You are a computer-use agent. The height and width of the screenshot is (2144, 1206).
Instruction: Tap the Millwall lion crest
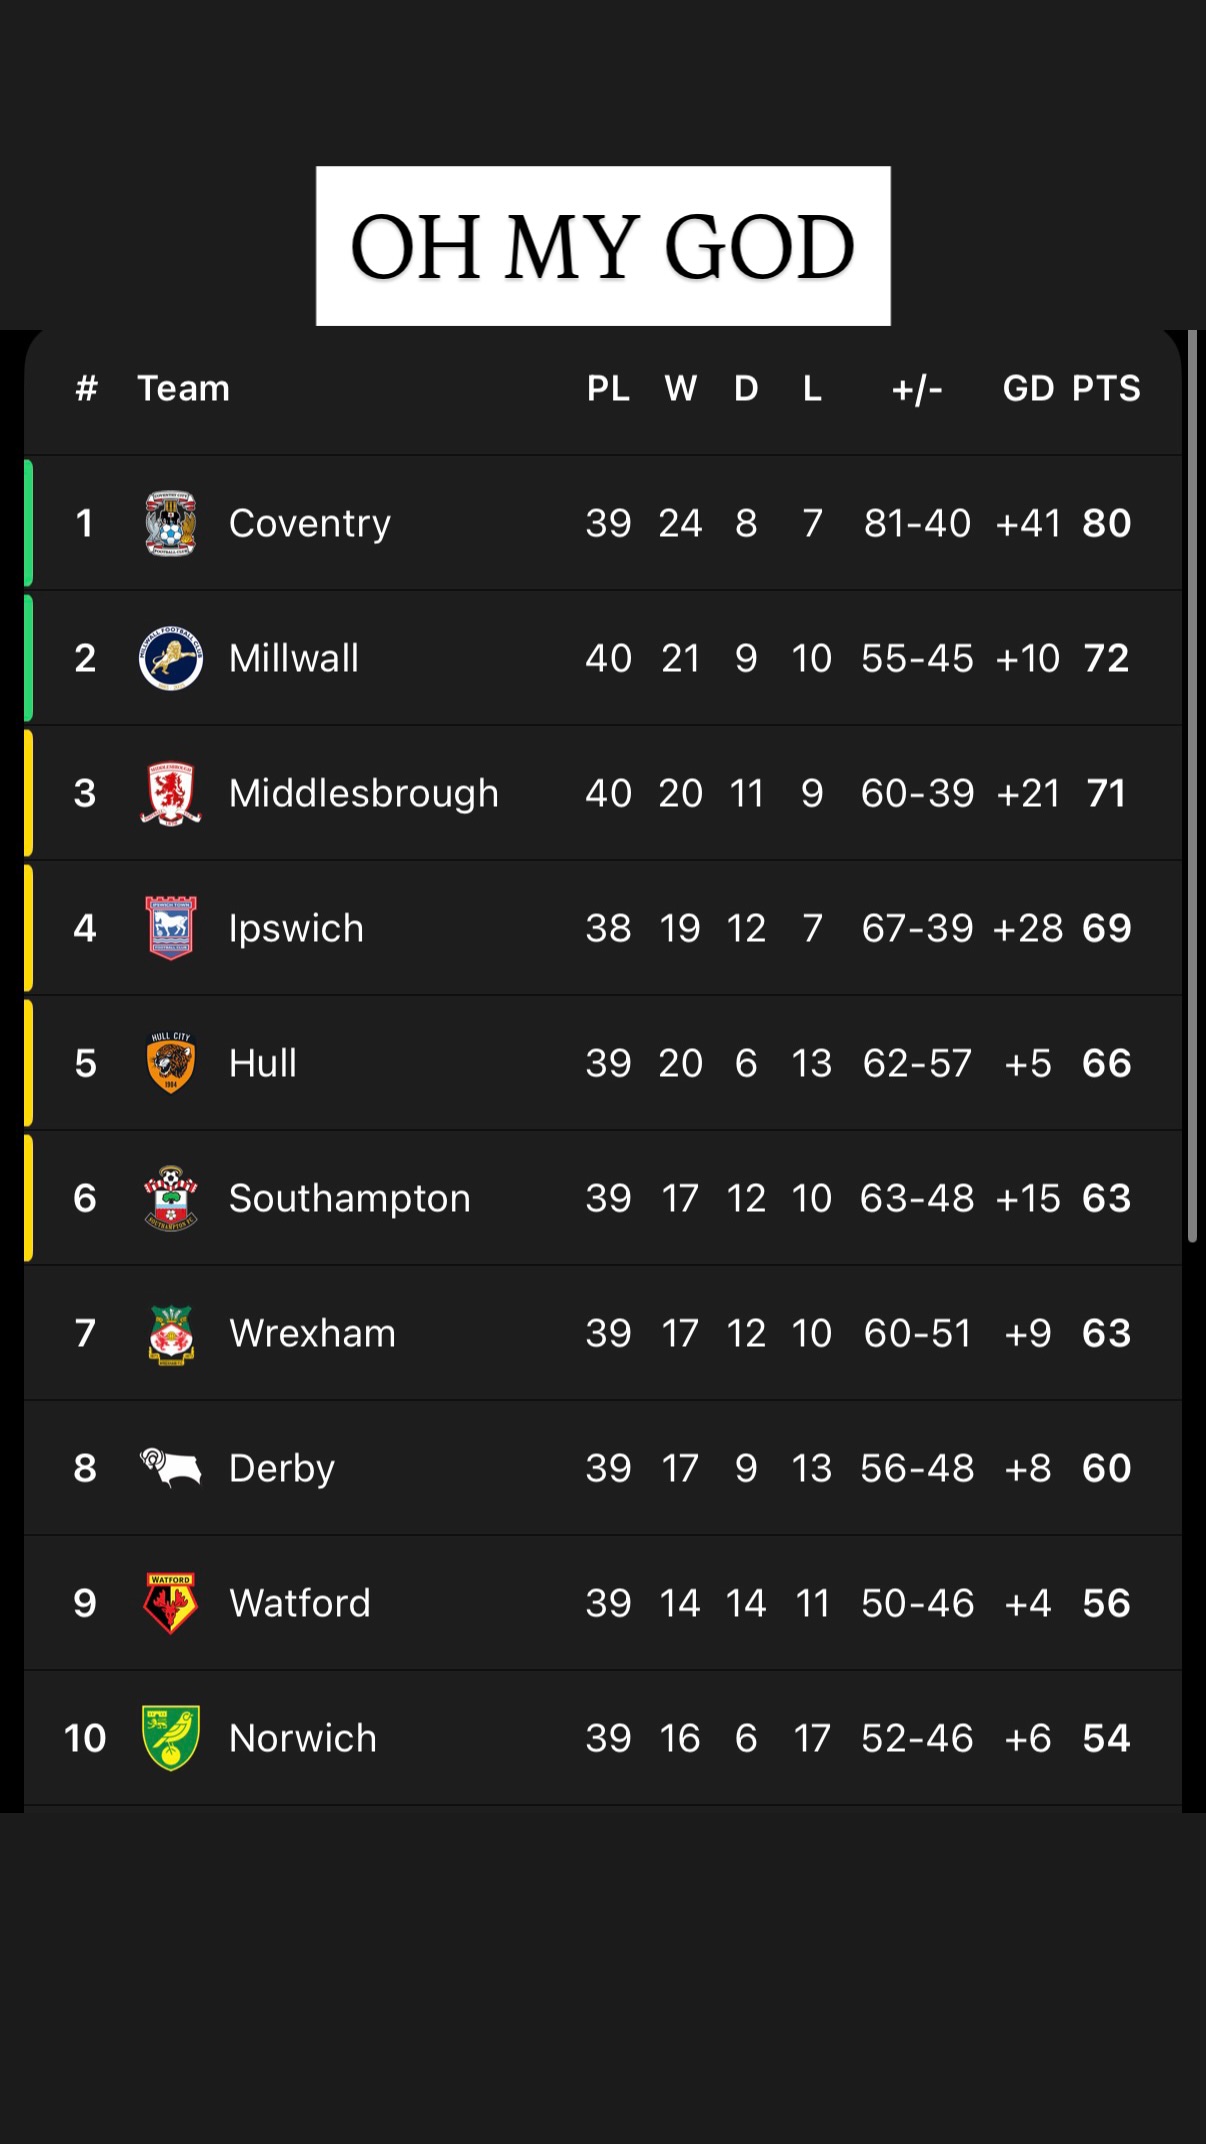click(x=170, y=658)
